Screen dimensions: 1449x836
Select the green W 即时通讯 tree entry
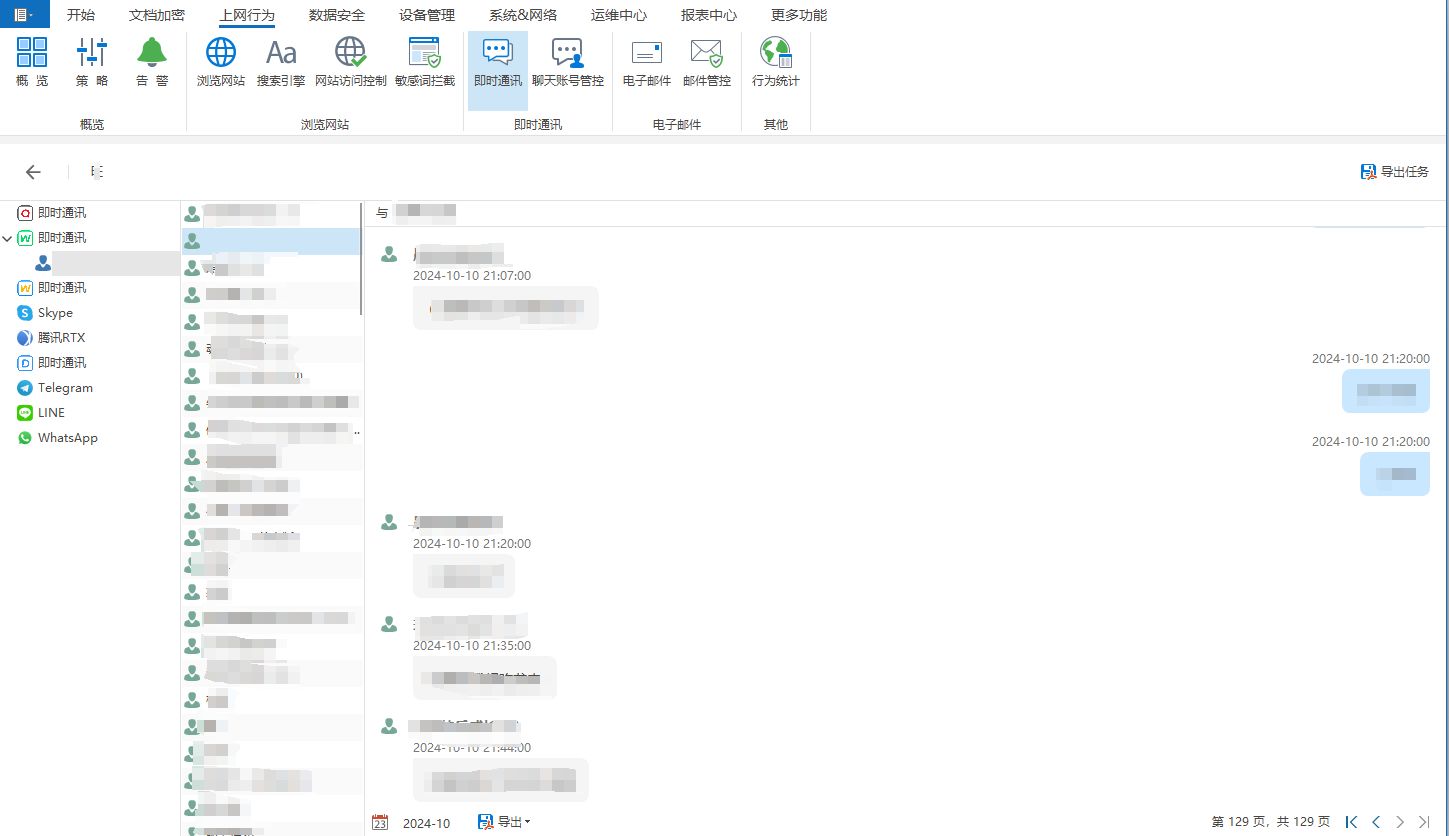[53, 237]
